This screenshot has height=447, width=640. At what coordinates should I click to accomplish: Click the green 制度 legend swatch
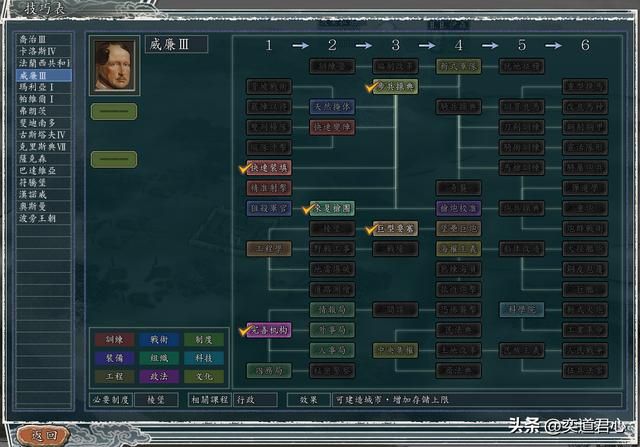(x=204, y=340)
